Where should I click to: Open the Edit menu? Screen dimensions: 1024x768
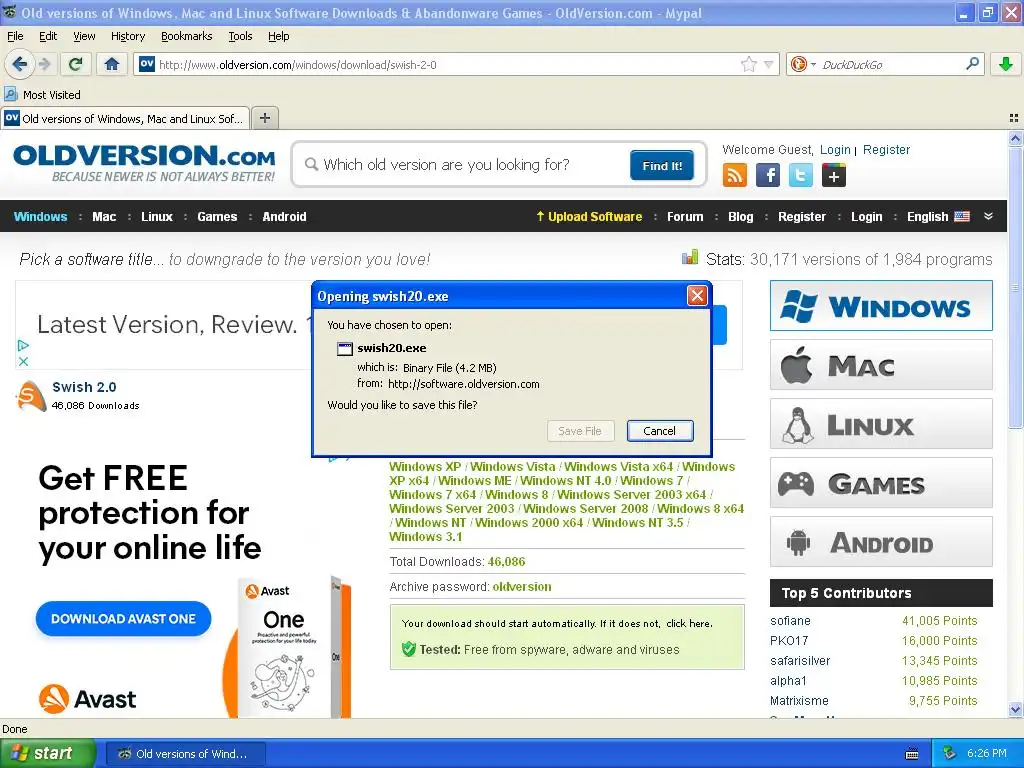click(48, 36)
